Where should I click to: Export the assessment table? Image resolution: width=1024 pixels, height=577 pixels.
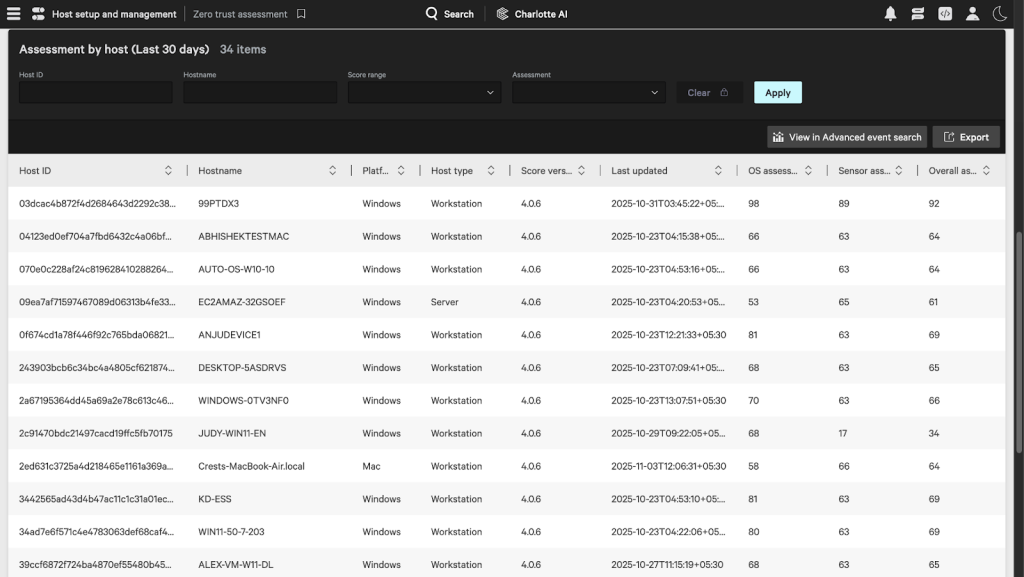[x=966, y=137]
